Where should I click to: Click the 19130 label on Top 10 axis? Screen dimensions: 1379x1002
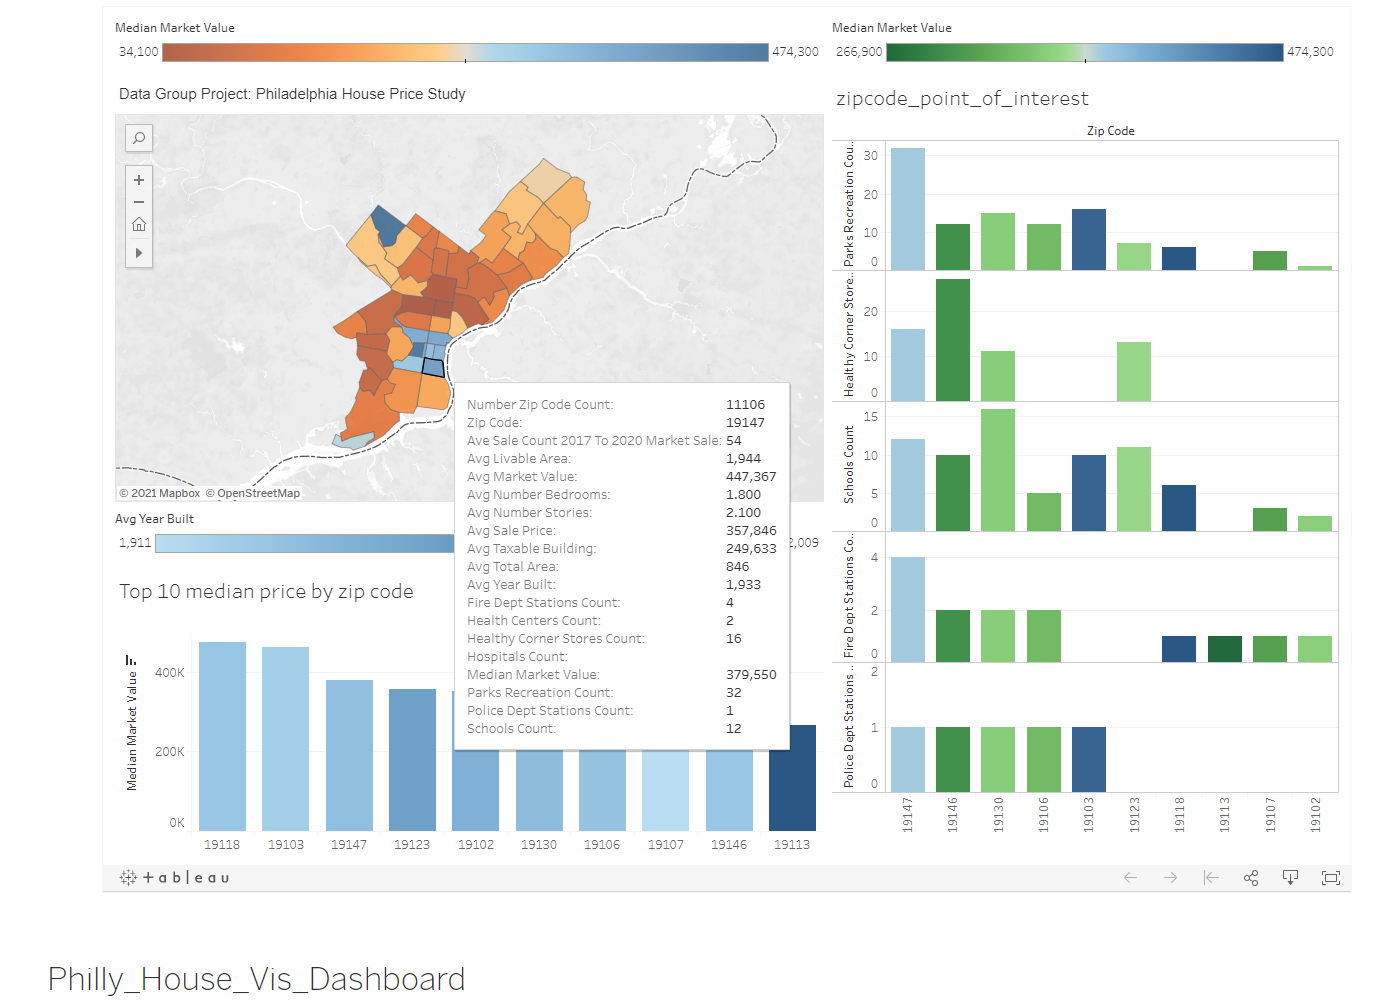pyautogui.click(x=539, y=845)
